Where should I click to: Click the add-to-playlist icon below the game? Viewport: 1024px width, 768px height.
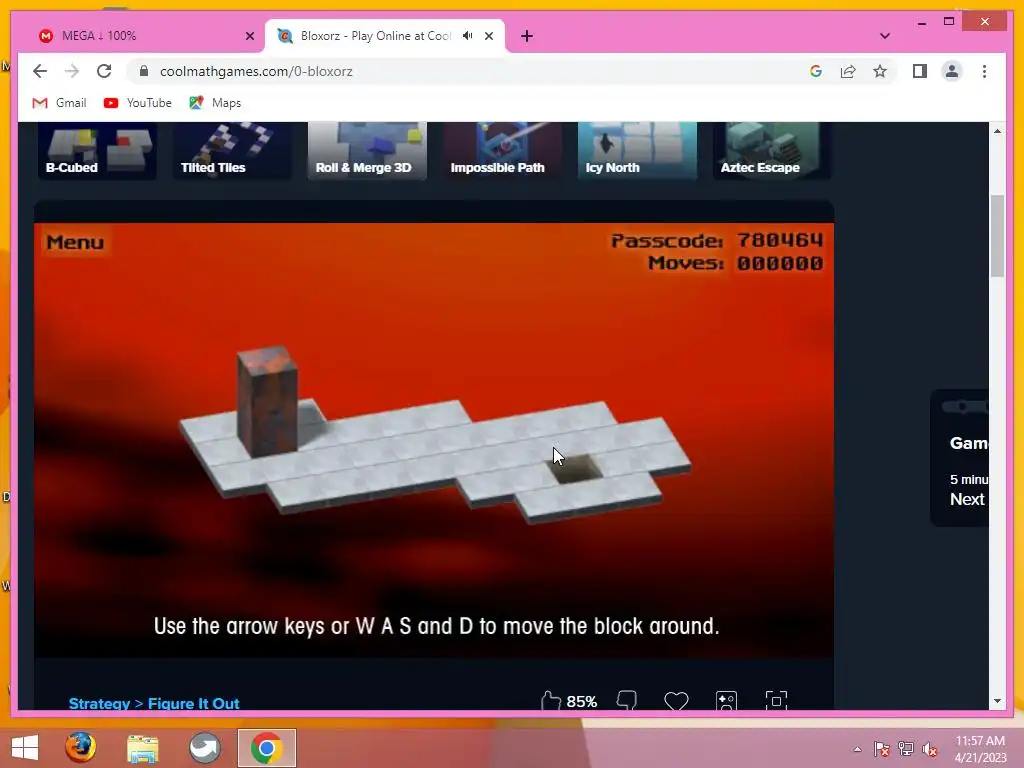pos(726,700)
